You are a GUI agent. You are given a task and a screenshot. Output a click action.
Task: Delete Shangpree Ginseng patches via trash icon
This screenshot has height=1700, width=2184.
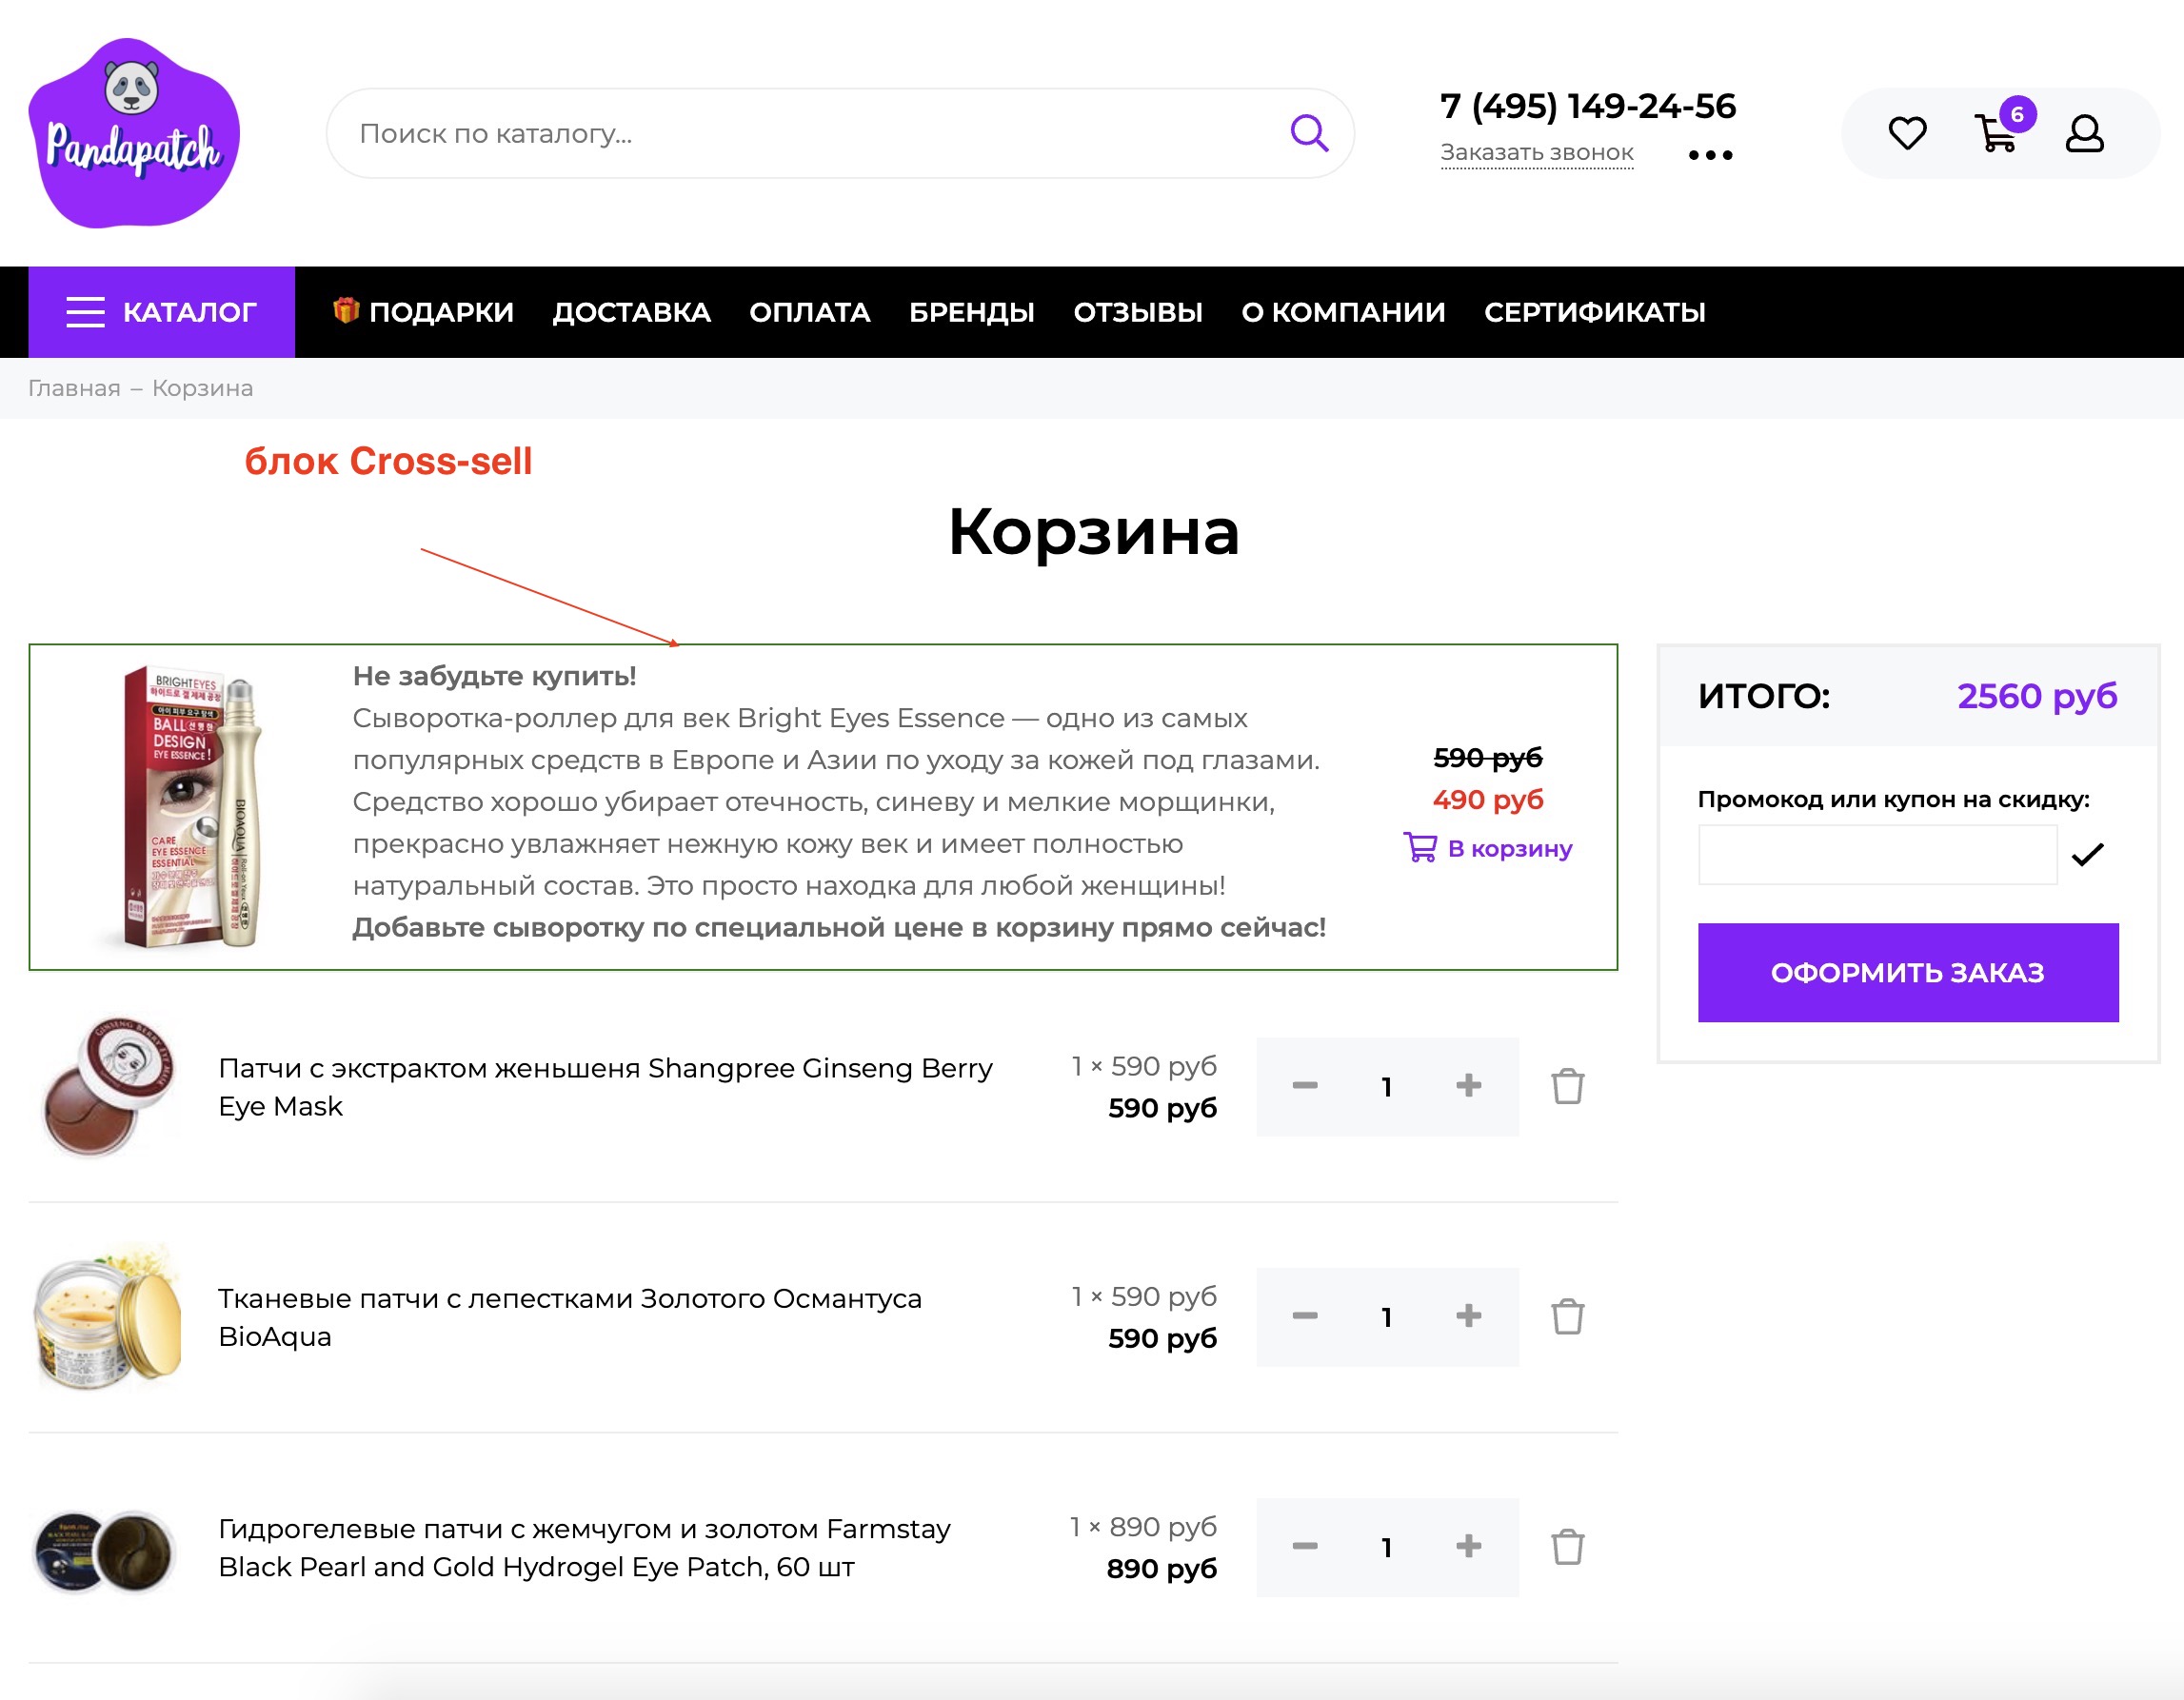tap(1567, 1087)
